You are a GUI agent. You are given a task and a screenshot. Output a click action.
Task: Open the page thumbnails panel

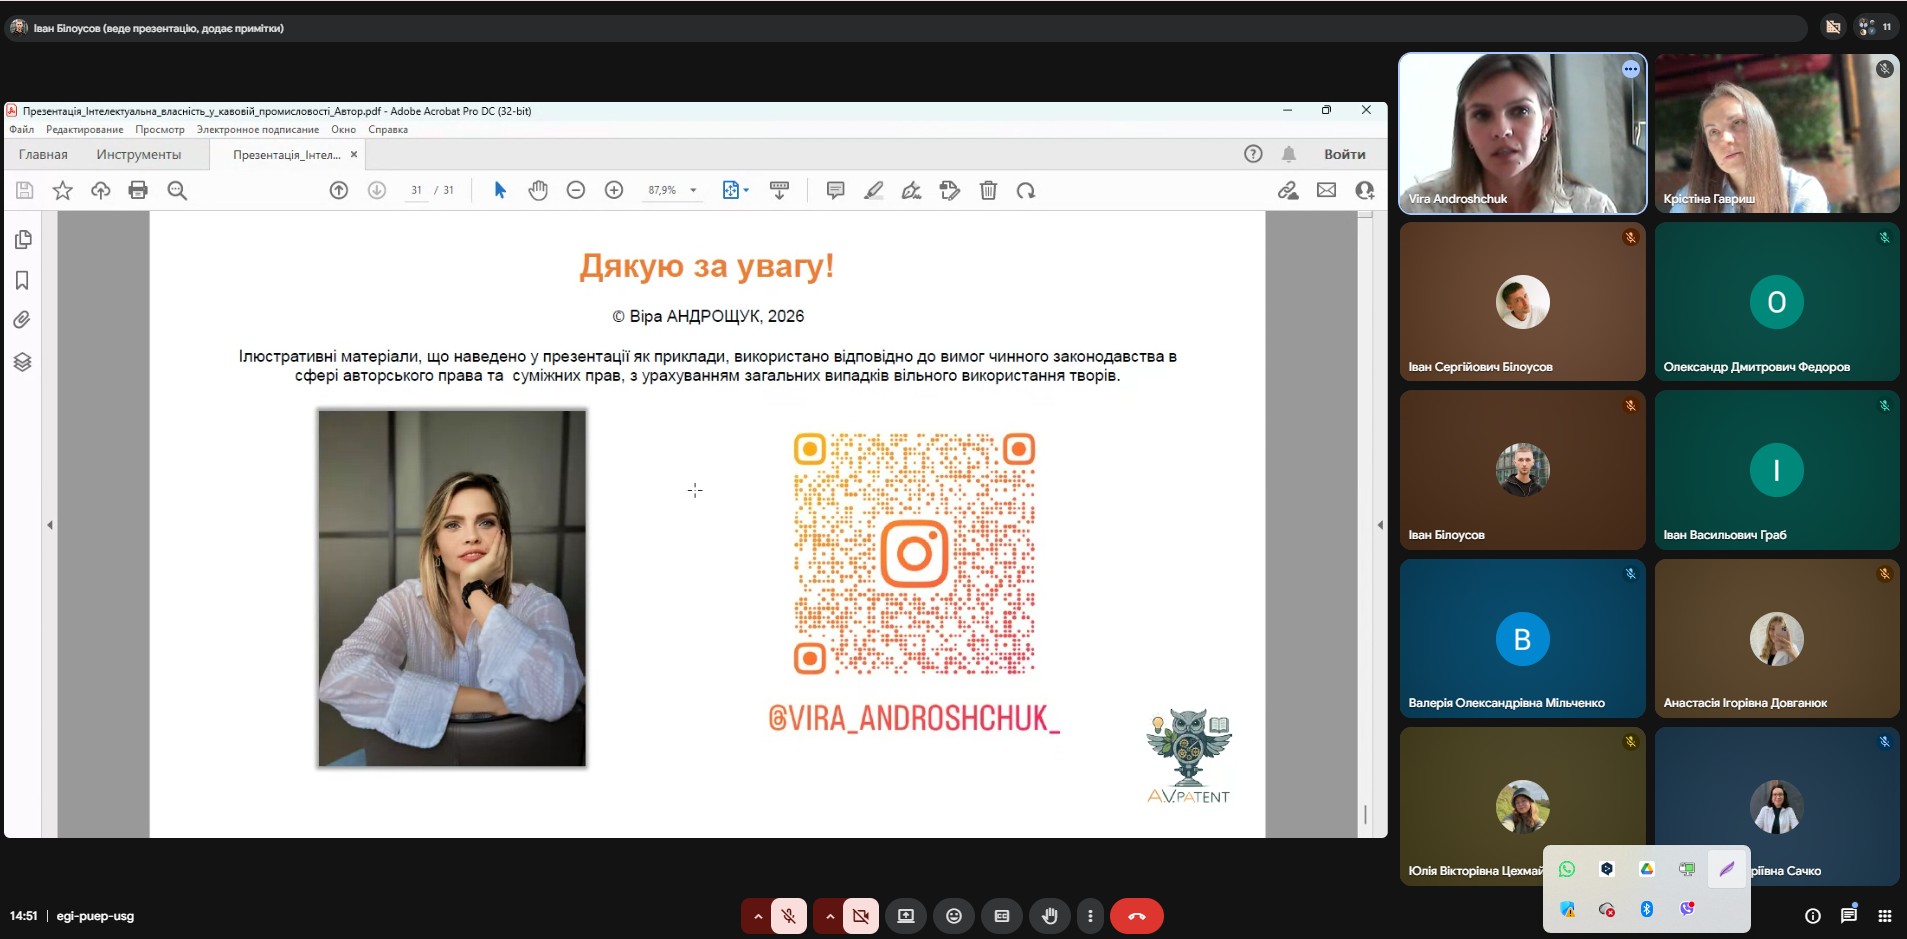[23, 240]
